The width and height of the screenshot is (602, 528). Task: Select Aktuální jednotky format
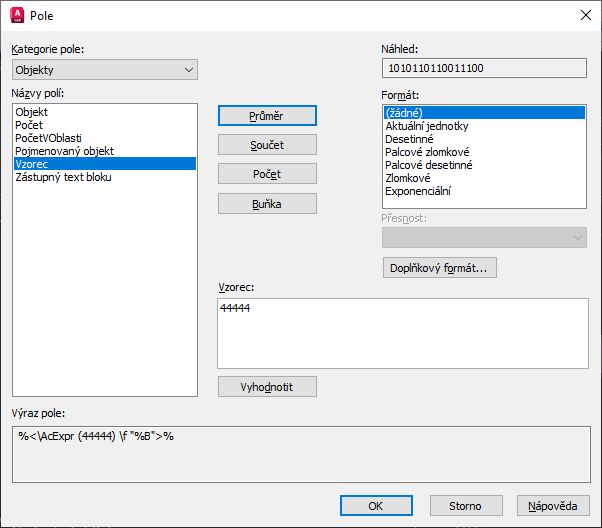[427, 126]
